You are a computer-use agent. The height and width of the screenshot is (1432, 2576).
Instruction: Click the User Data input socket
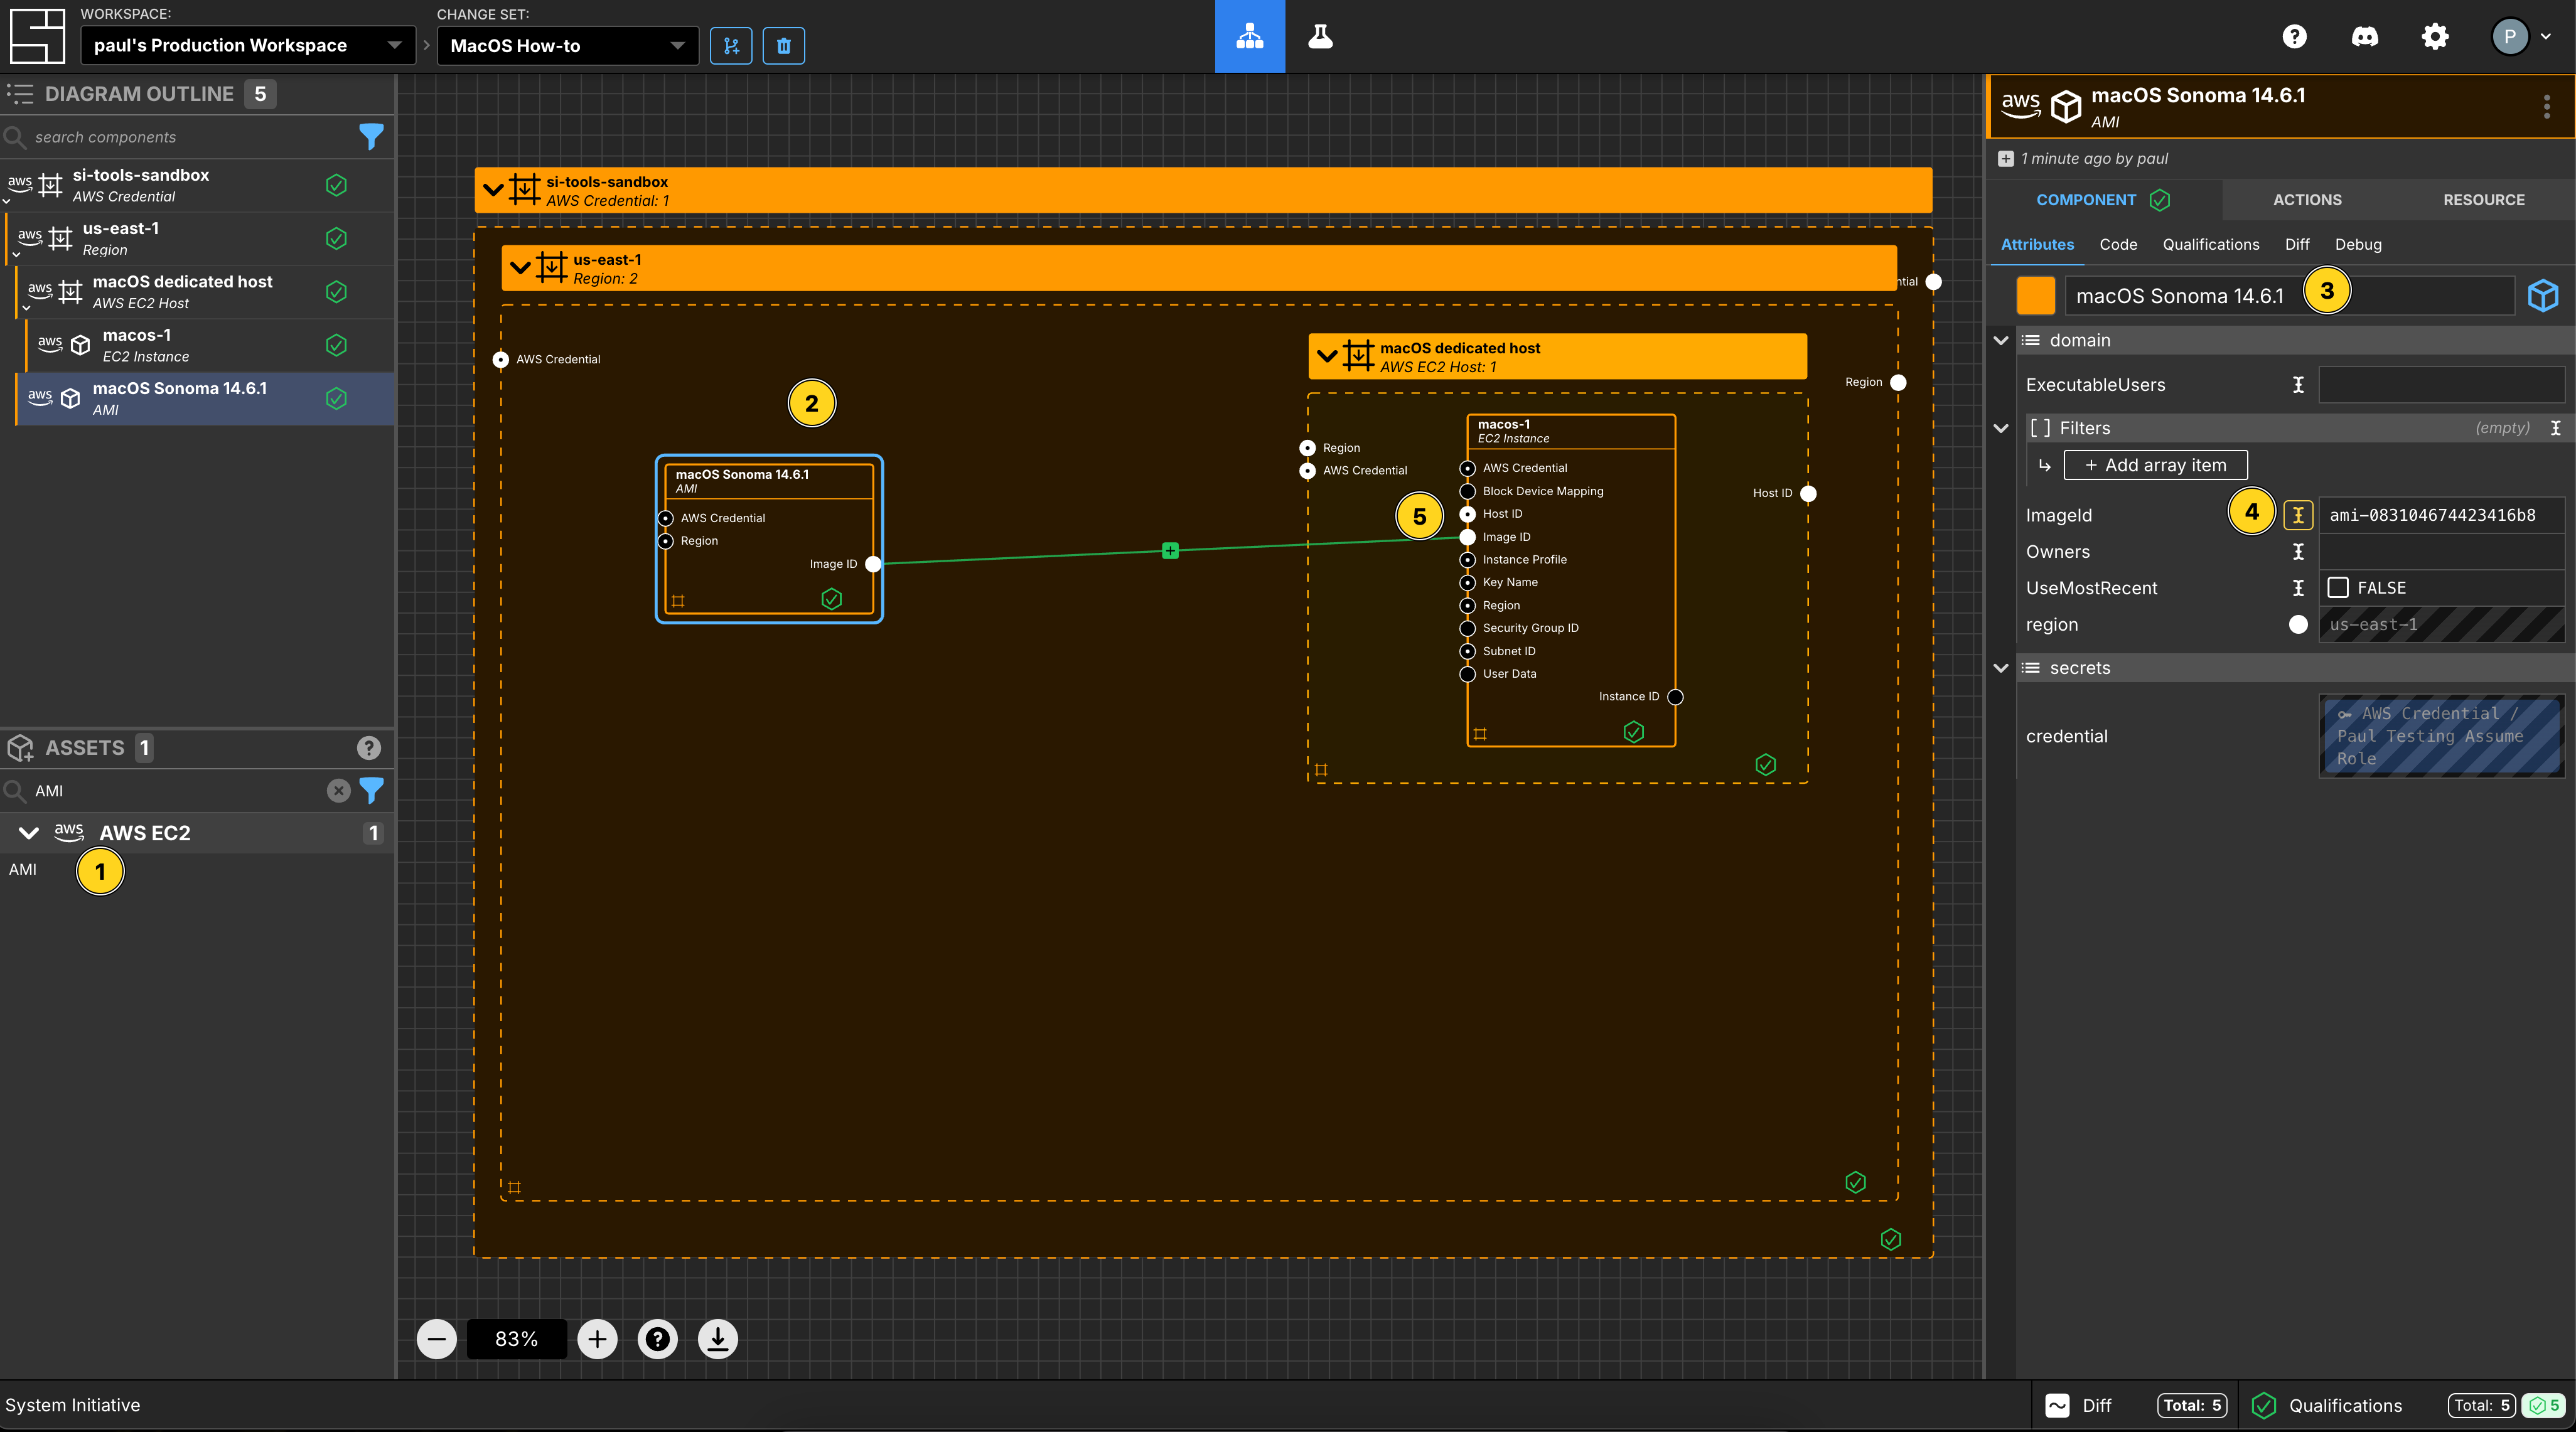[x=1467, y=674]
